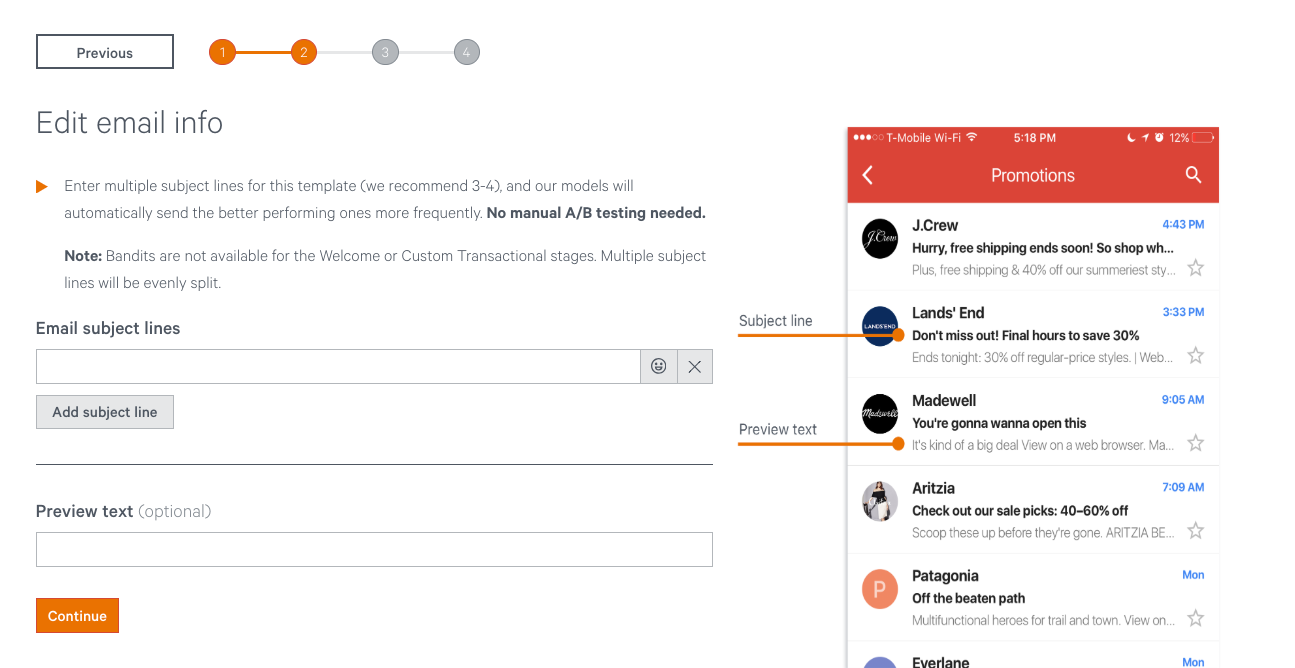Tap the battery icon in the phone status bar

[1203, 137]
